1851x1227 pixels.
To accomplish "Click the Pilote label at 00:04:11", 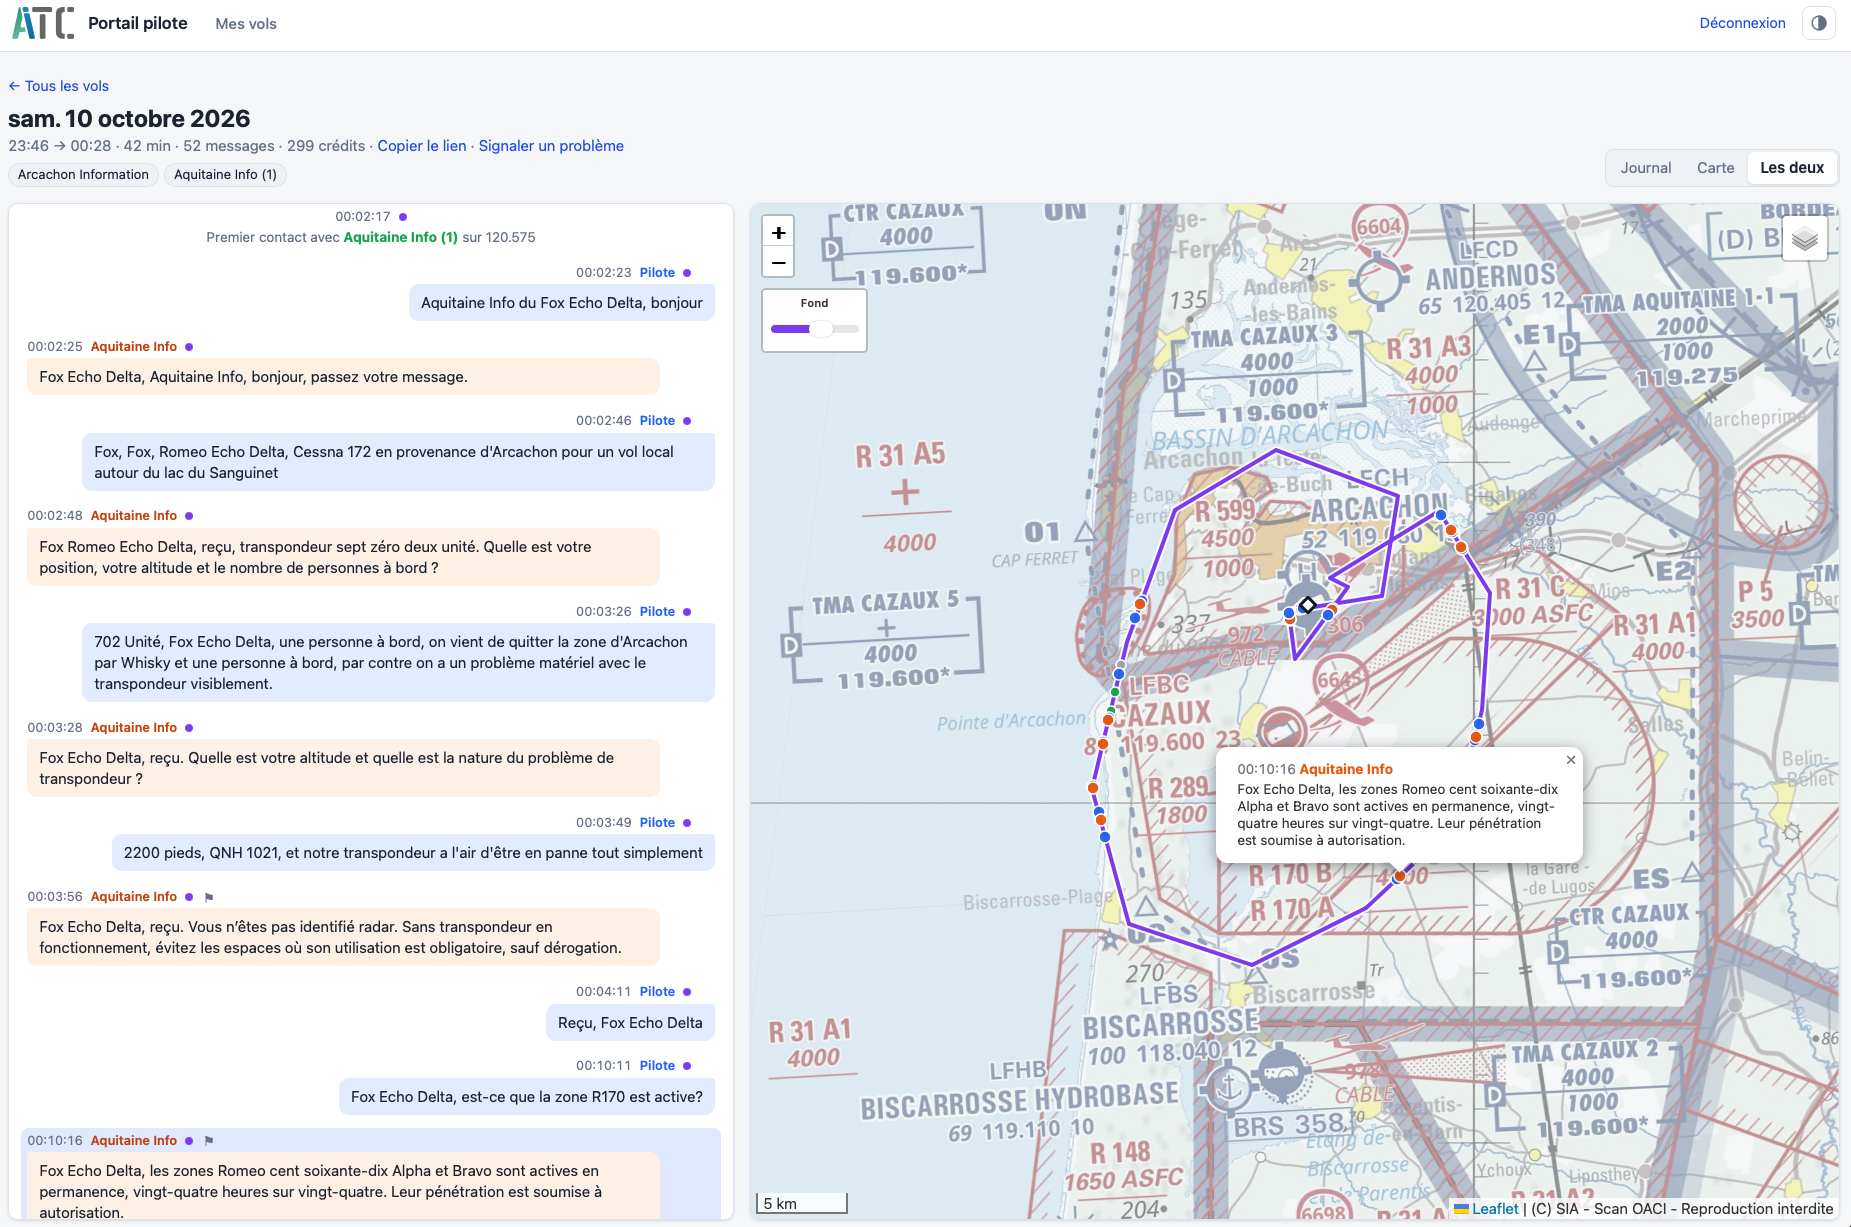I will (657, 992).
